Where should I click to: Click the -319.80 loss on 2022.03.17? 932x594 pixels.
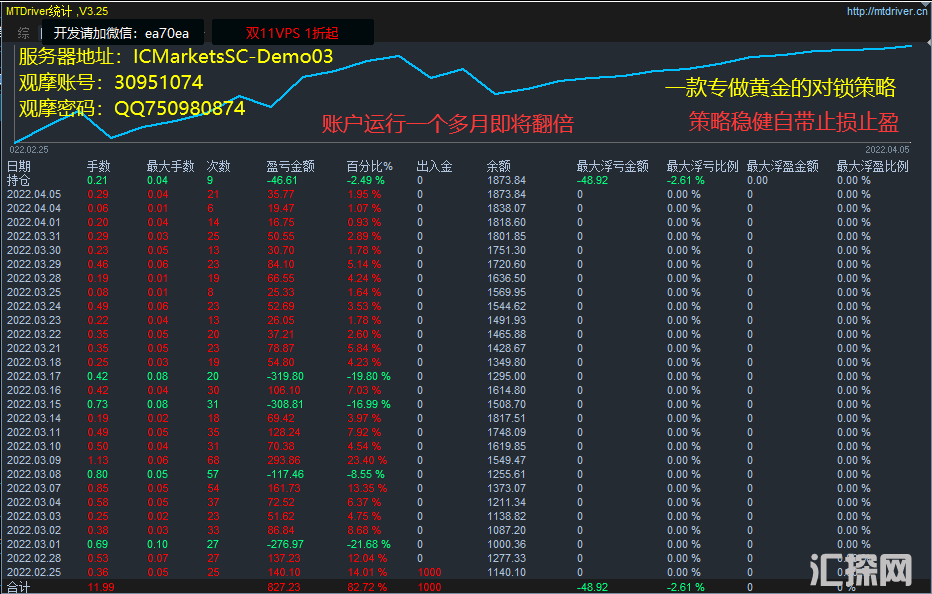[285, 376]
